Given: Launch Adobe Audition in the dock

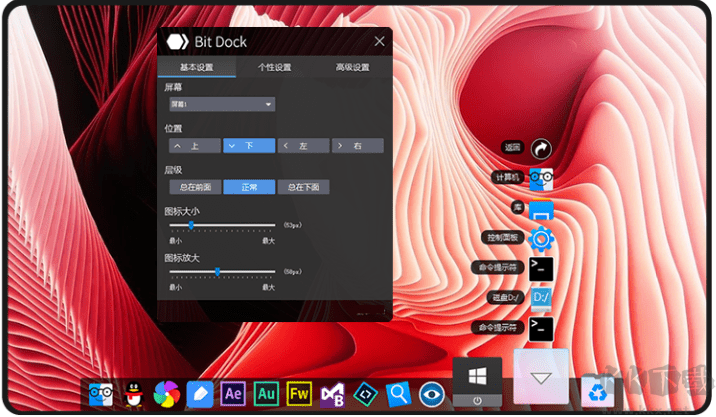Looking at the screenshot, I should pos(266,393).
